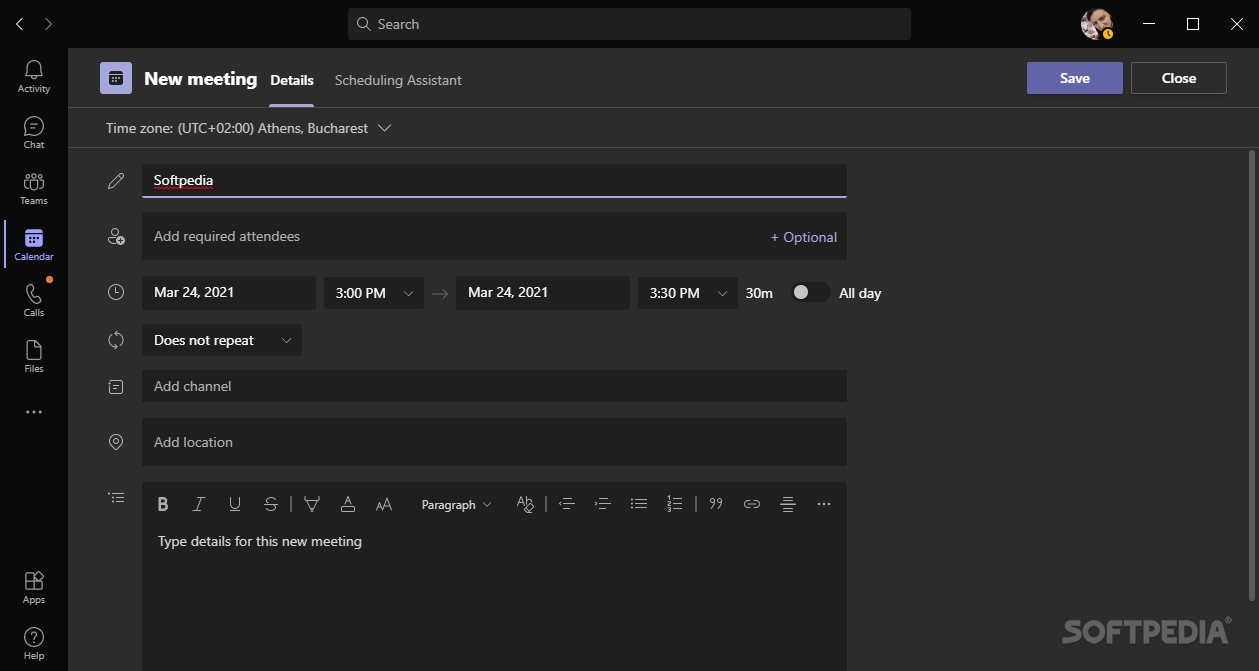Image resolution: width=1259 pixels, height=671 pixels.
Task: Expand the Does not repeat dropdown
Action: click(x=221, y=340)
